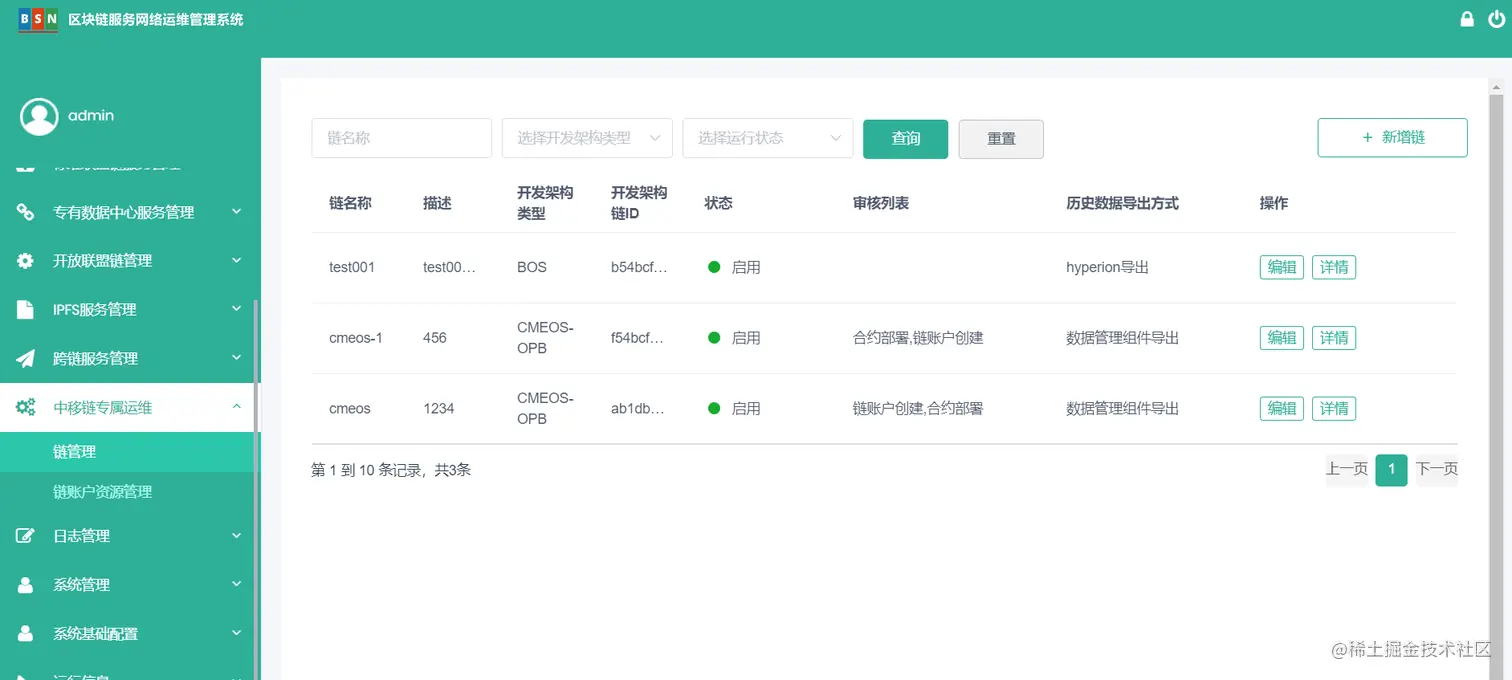Click the 历史数据导出方式 column header

tap(1123, 203)
